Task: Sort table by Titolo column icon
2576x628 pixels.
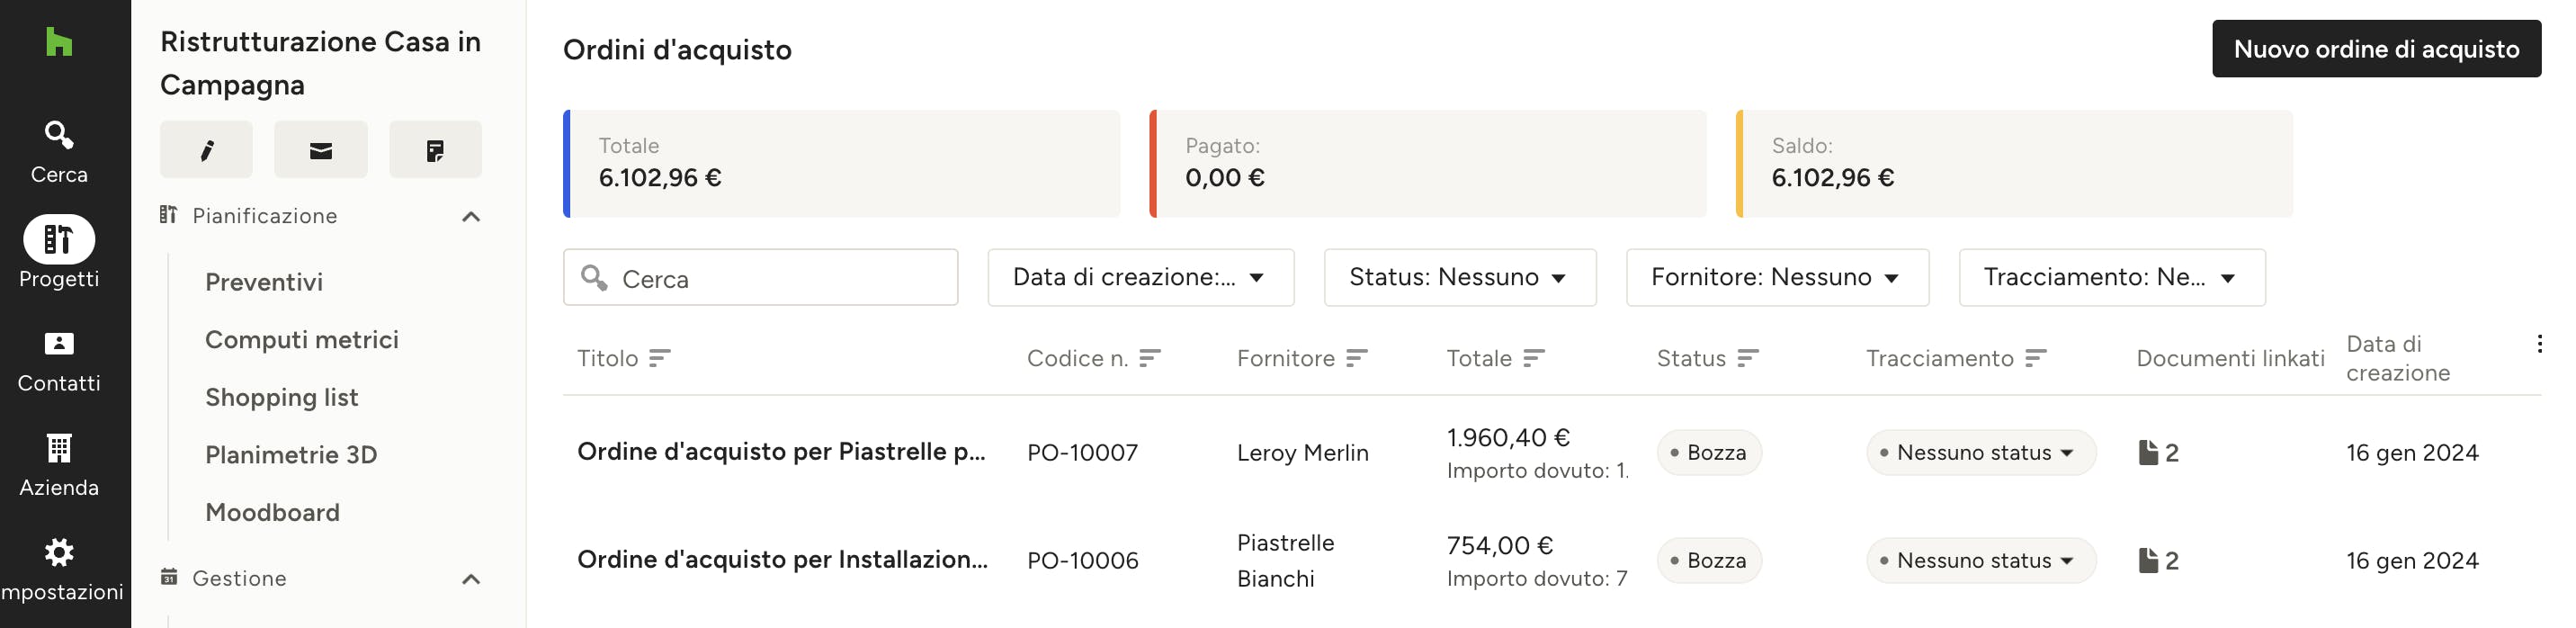Action: [660, 358]
